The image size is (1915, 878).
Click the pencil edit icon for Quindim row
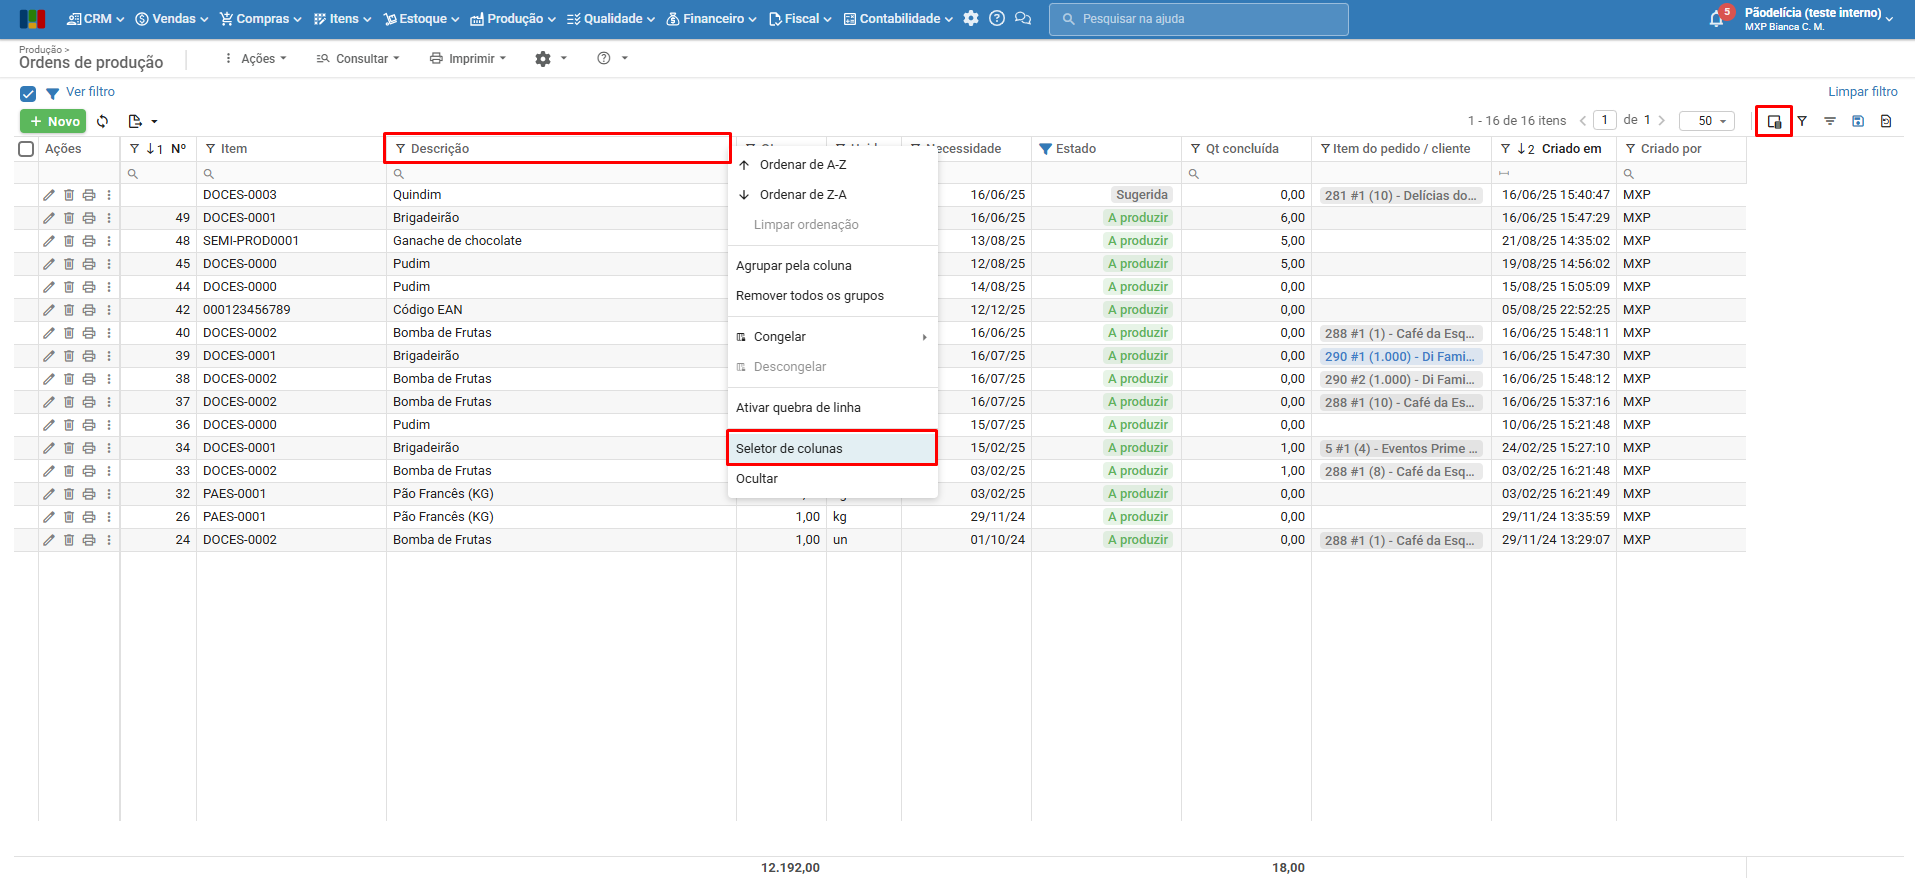(49, 195)
